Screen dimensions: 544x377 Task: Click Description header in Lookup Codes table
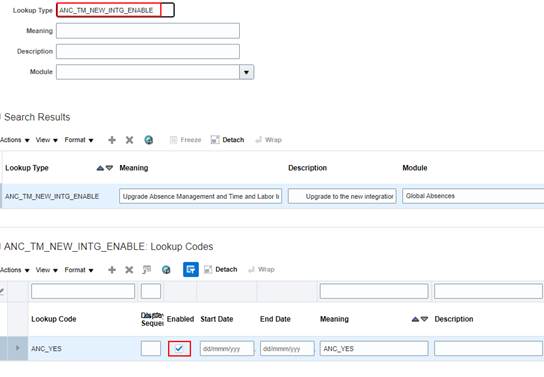(x=454, y=319)
